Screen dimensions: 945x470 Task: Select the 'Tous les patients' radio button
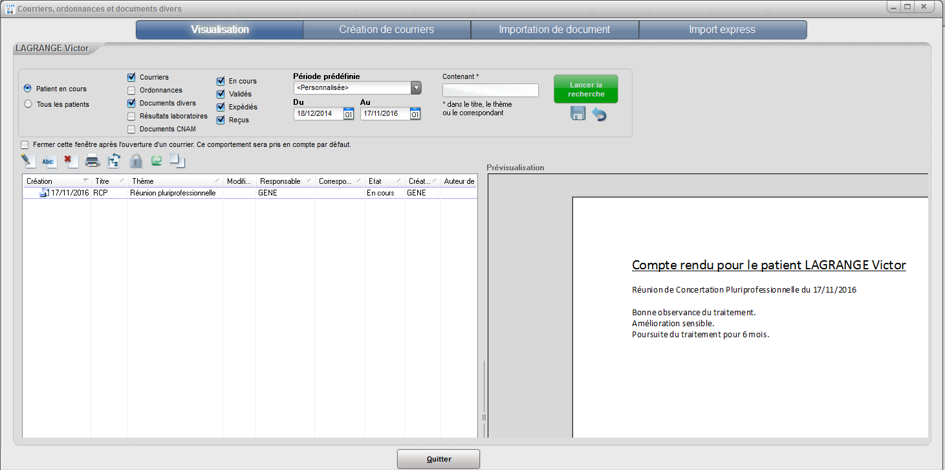(28, 104)
